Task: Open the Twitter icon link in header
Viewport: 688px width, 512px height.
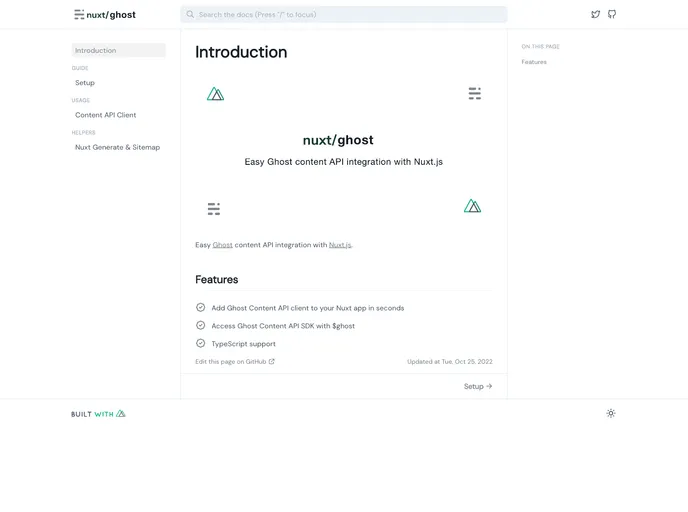Action: point(596,14)
